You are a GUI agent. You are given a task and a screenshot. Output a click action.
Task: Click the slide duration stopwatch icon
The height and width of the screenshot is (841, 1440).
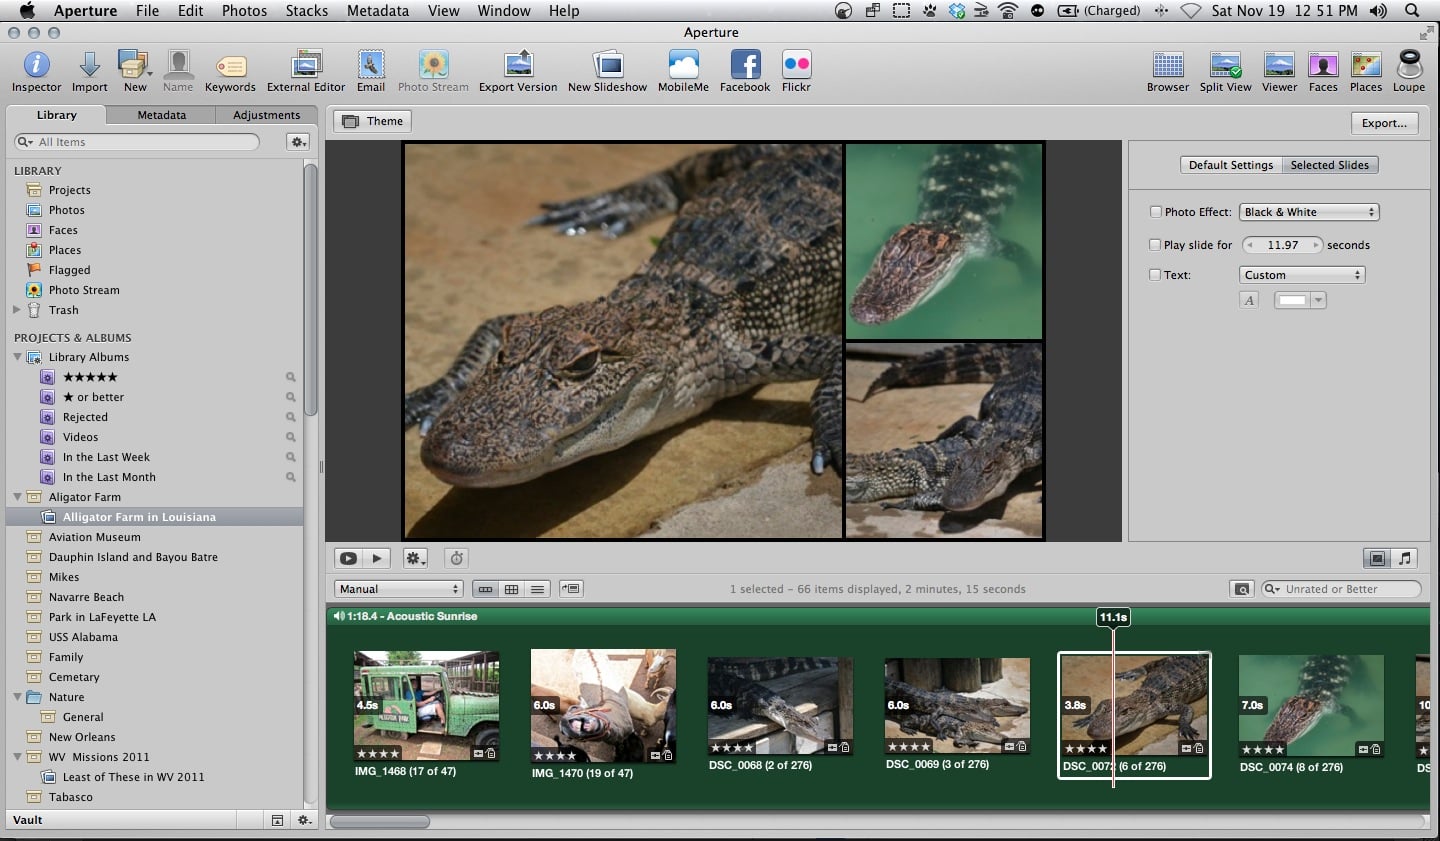pyautogui.click(x=456, y=559)
